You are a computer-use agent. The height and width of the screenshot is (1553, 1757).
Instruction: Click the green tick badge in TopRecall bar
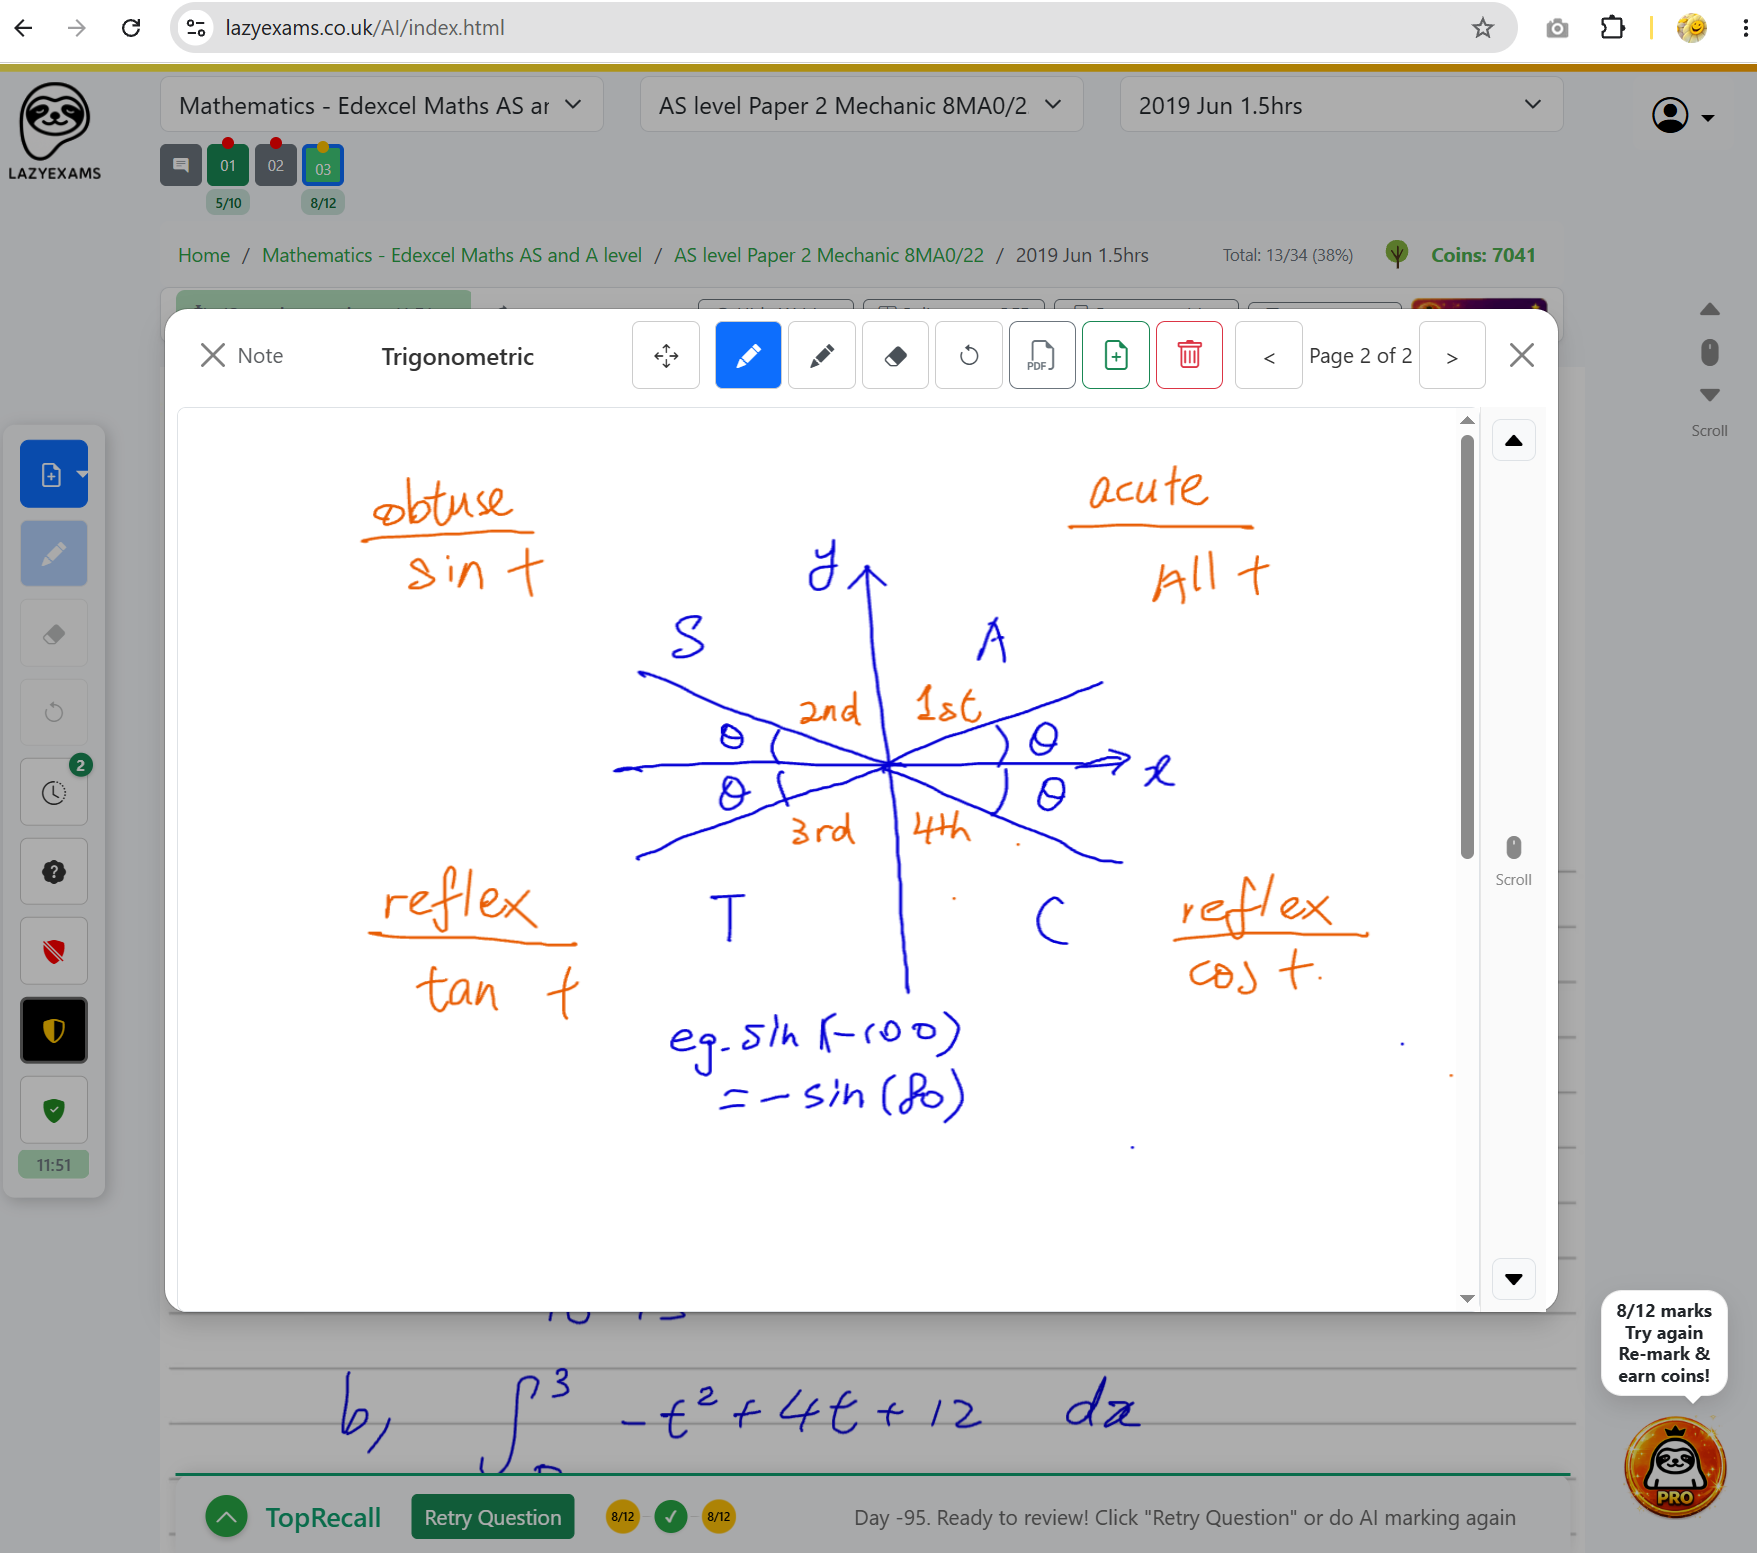click(x=671, y=1517)
